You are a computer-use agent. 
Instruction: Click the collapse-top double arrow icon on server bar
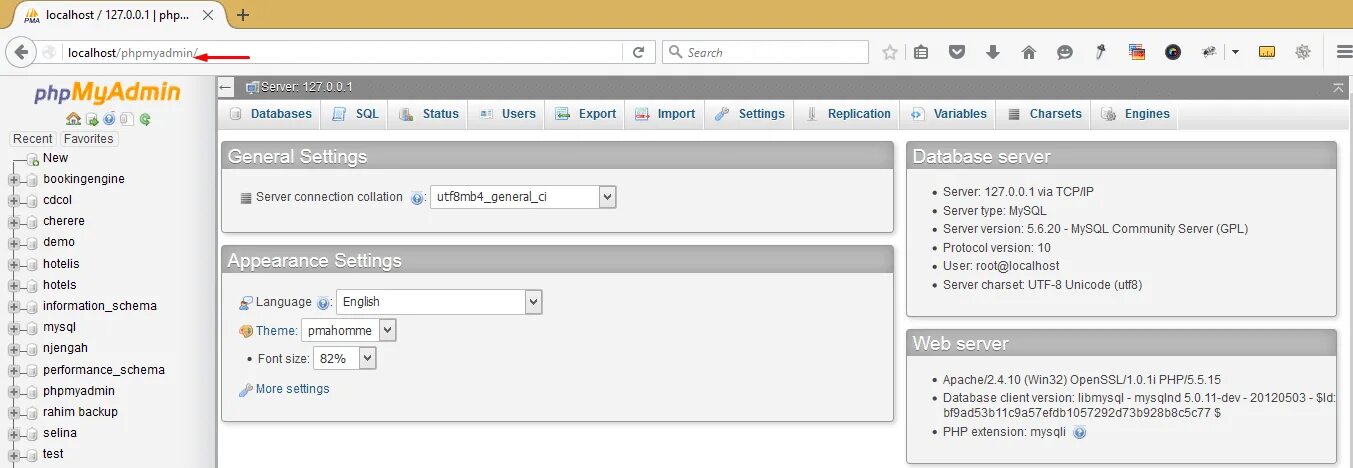(1338, 88)
